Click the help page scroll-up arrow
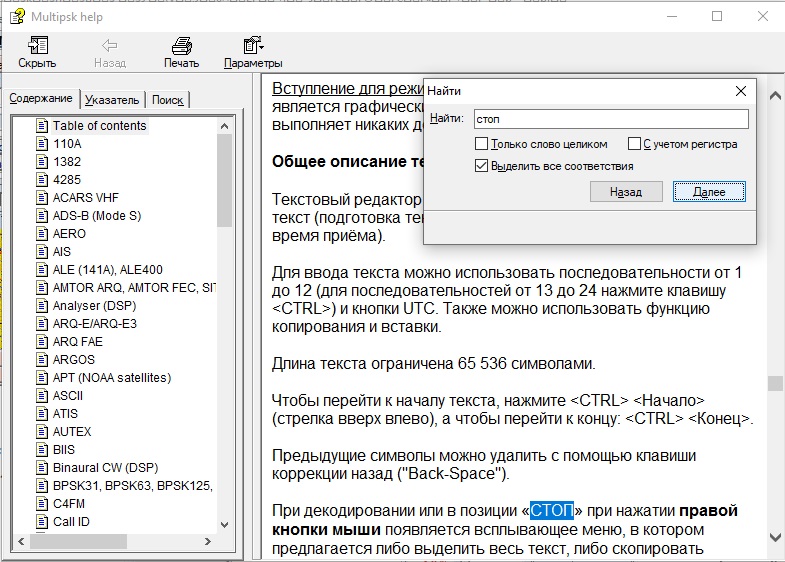This screenshot has height=562, width=785. [x=775, y=95]
